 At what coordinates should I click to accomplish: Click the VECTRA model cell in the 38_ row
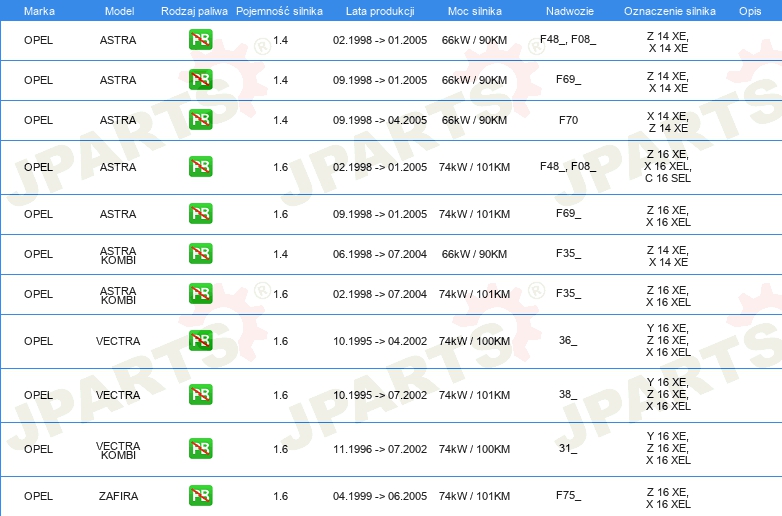coord(118,395)
